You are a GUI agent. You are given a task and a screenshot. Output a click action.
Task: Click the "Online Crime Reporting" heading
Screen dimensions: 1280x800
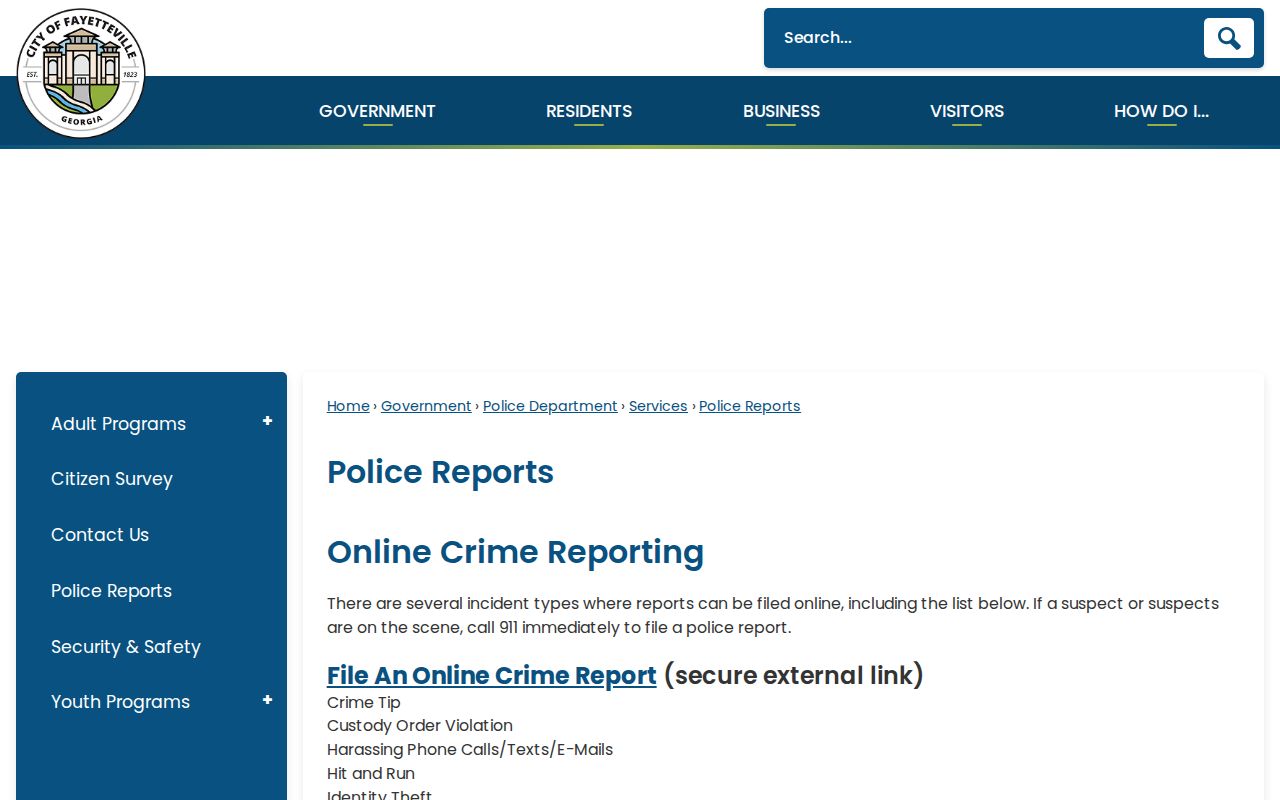click(x=515, y=552)
